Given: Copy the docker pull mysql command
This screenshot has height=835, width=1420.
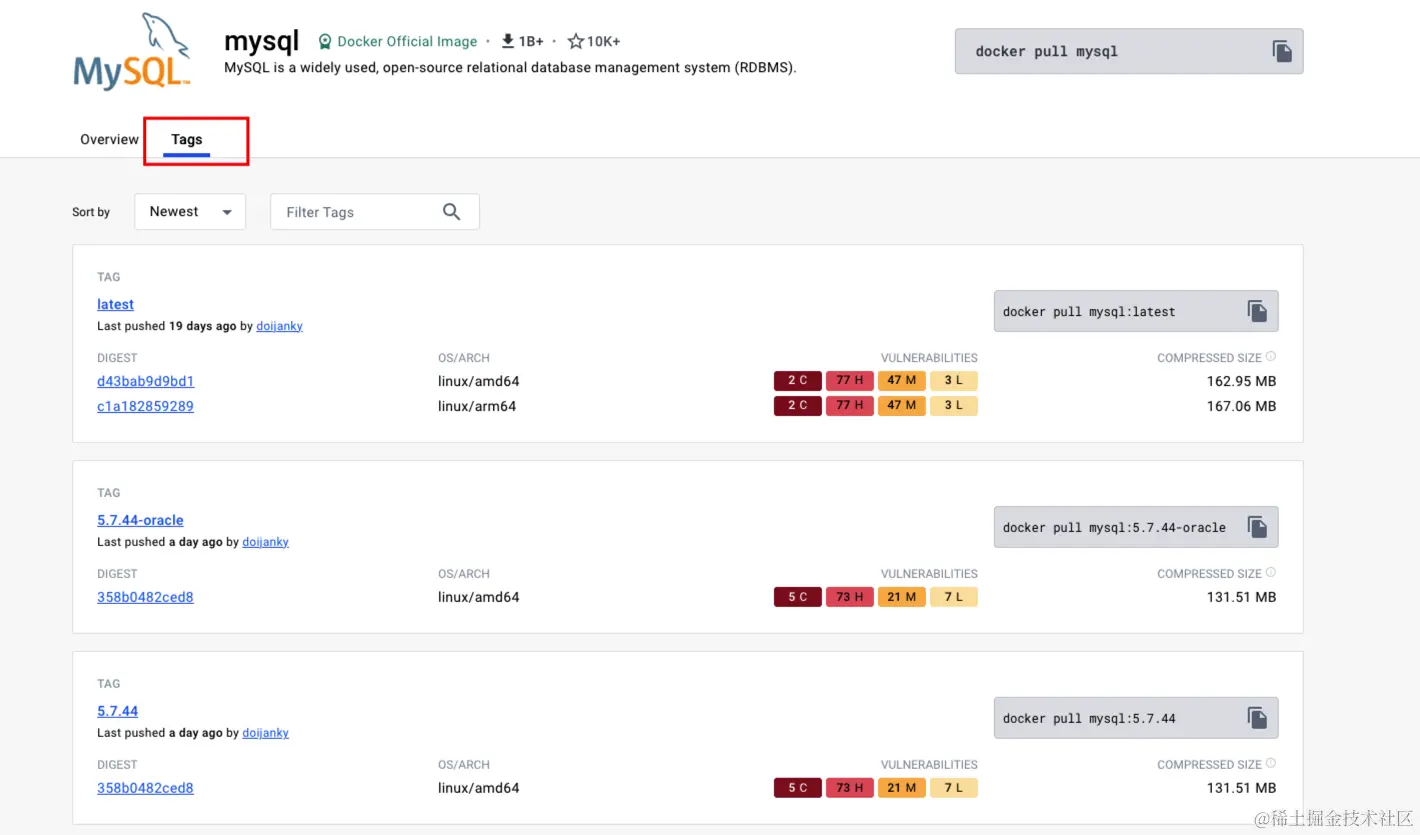Looking at the screenshot, I should click(1282, 52).
